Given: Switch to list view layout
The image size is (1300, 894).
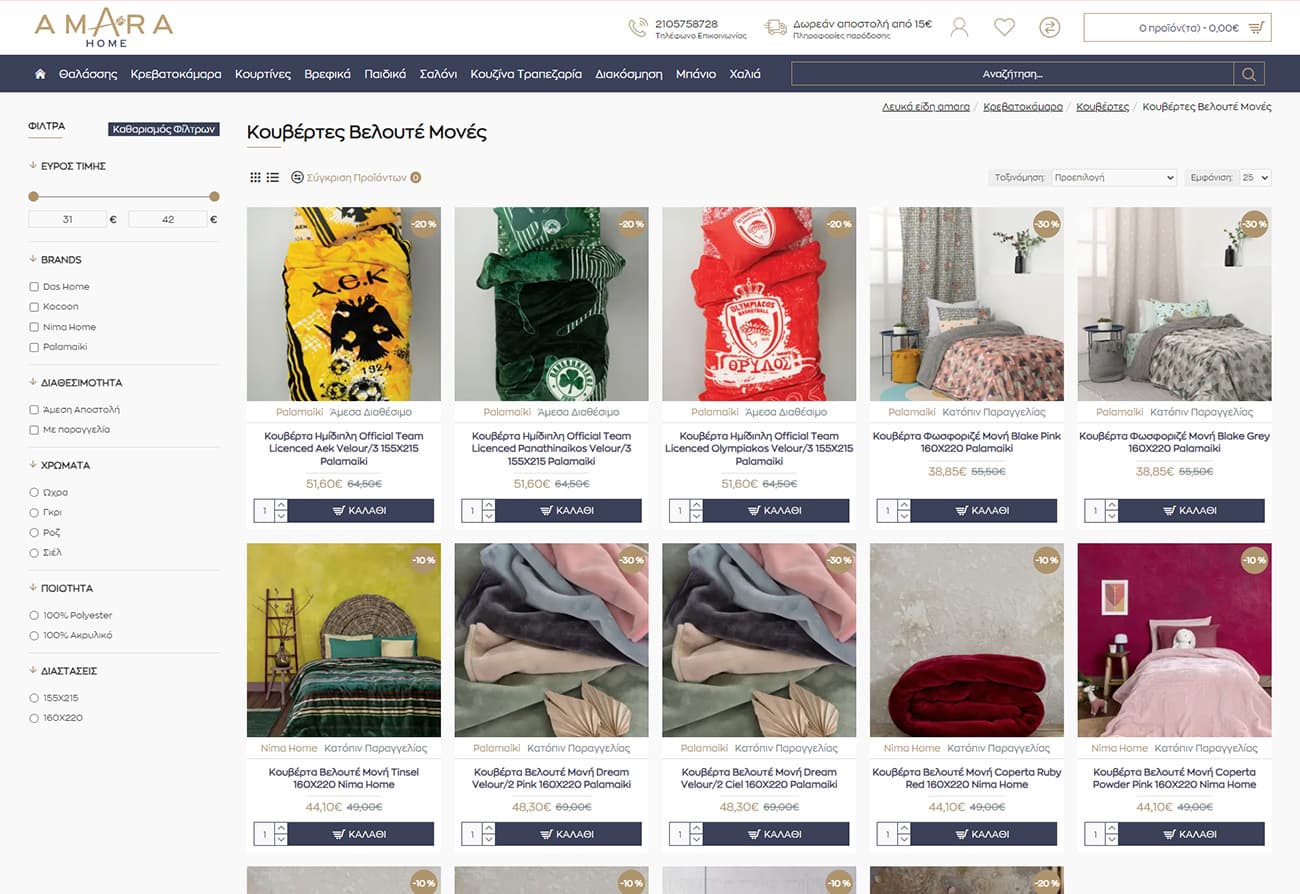Looking at the screenshot, I should tap(272, 177).
